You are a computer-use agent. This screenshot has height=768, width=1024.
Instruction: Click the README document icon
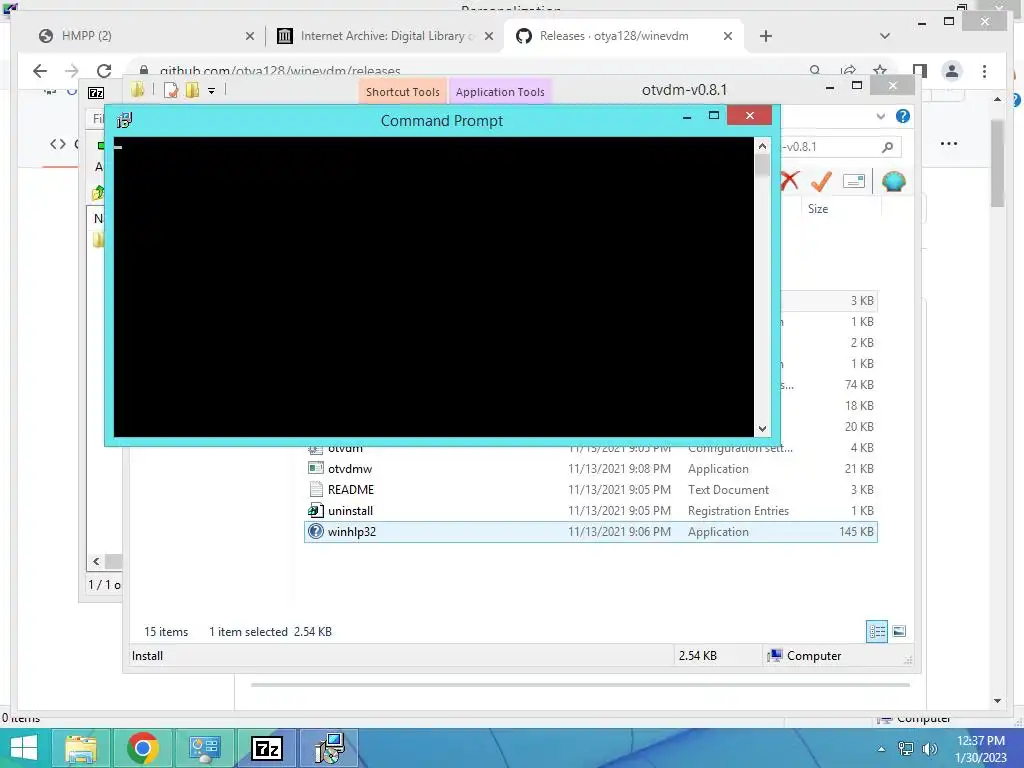(315, 489)
